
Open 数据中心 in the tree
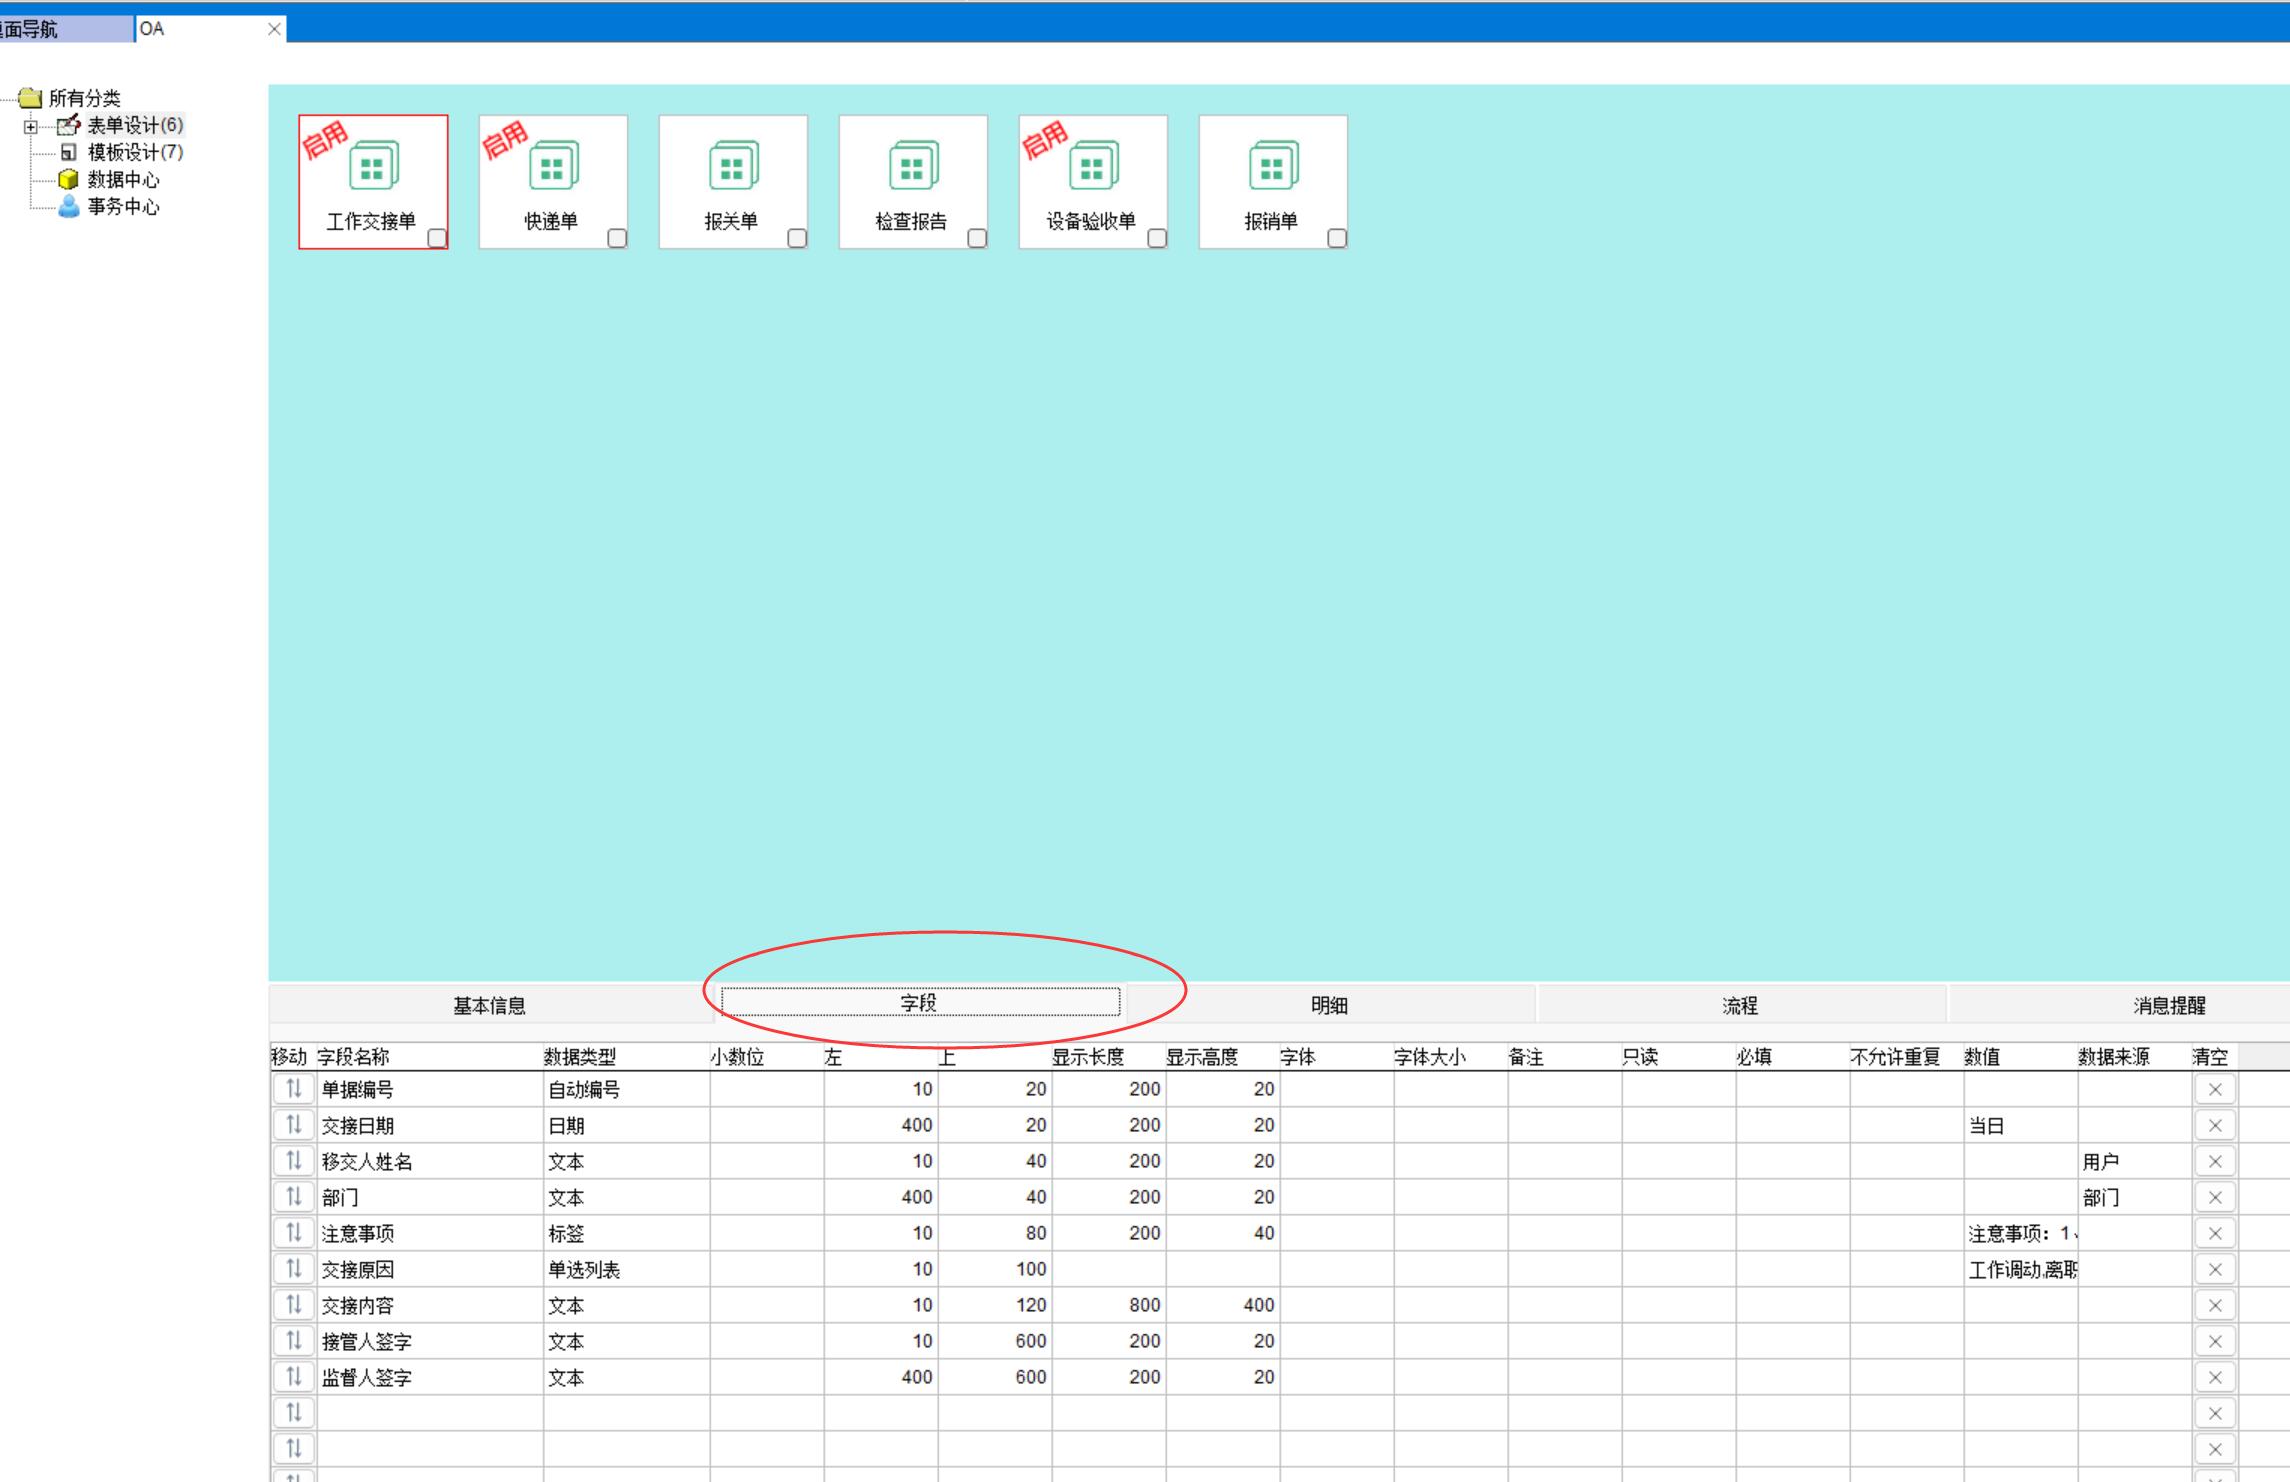(x=123, y=180)
